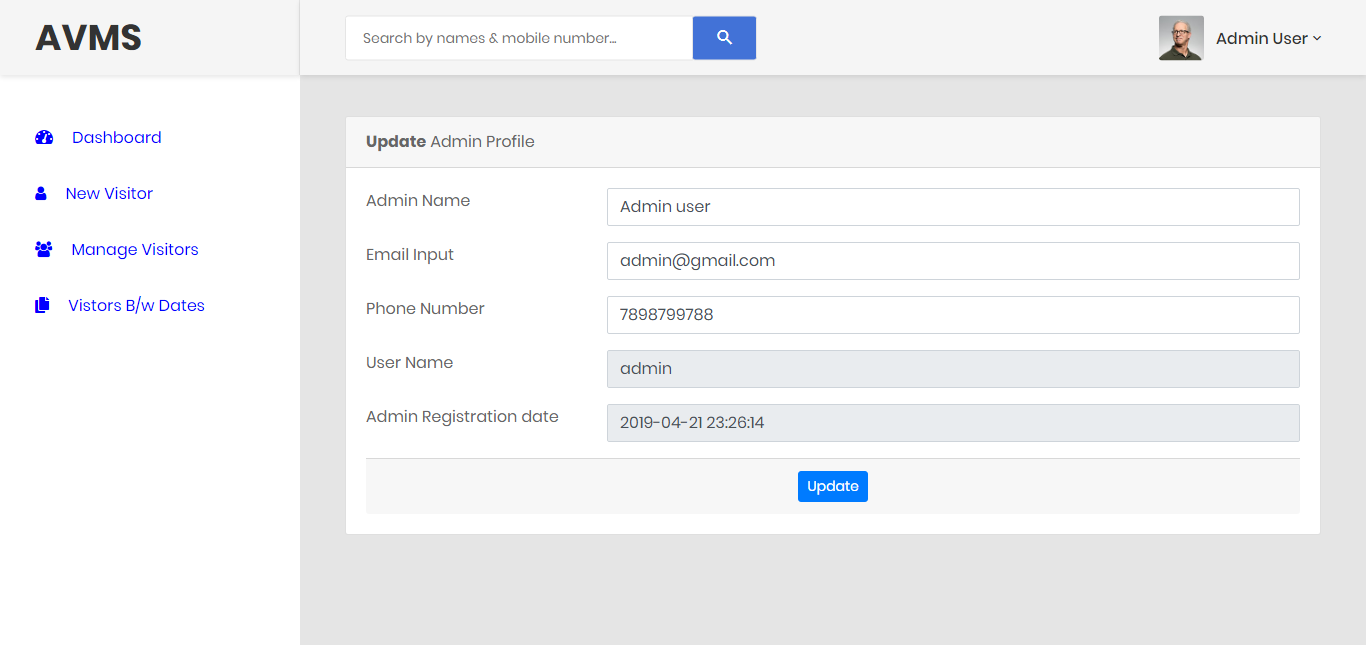1366x645 pixels.
Task: Click inside the search bar
Action: point(518,37)
